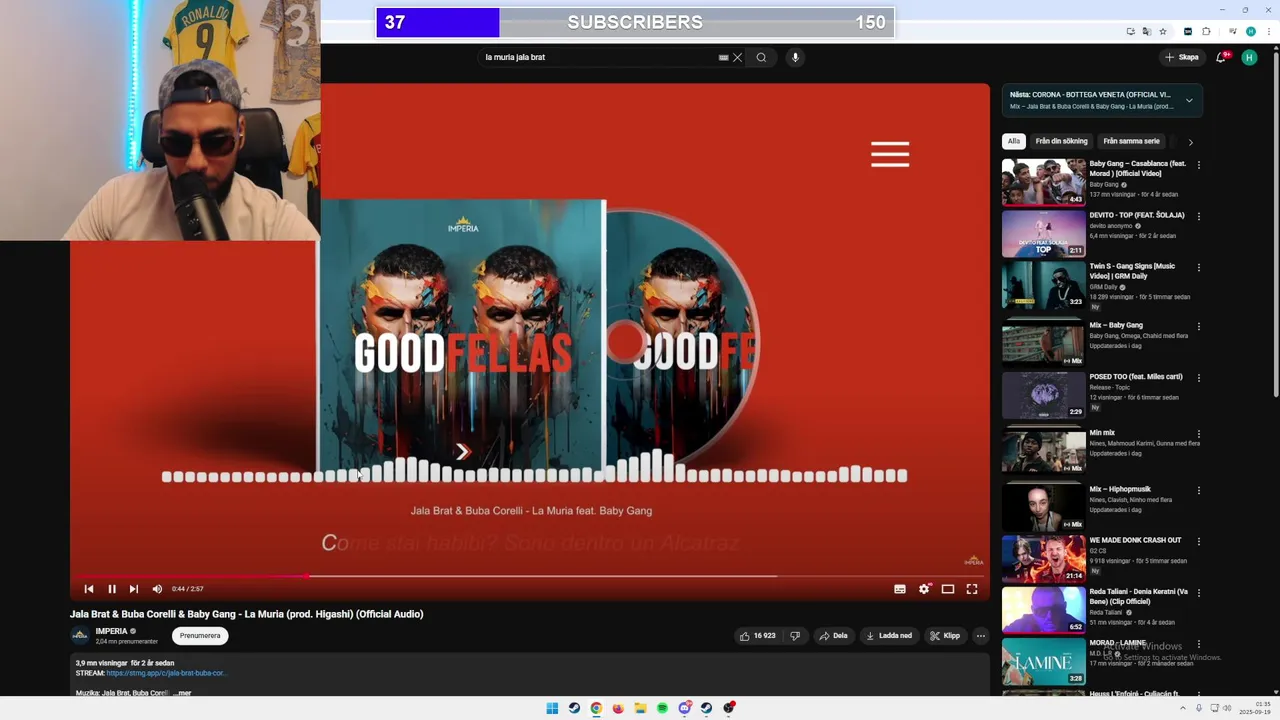Viewport: 1280px width, 720px height.
Task: Switch player to theater mode
Action: 948,589
